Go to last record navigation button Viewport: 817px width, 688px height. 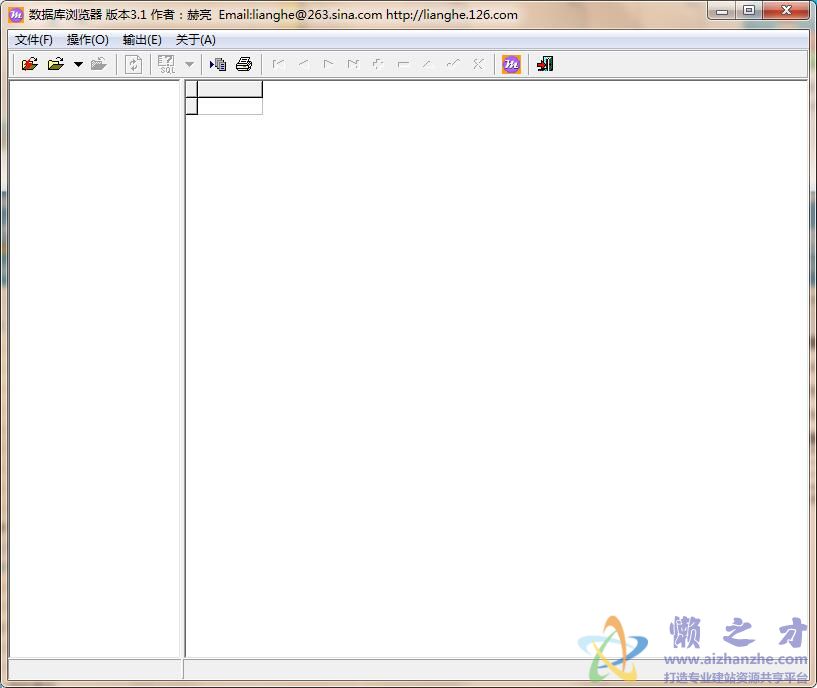click(353, 64)
